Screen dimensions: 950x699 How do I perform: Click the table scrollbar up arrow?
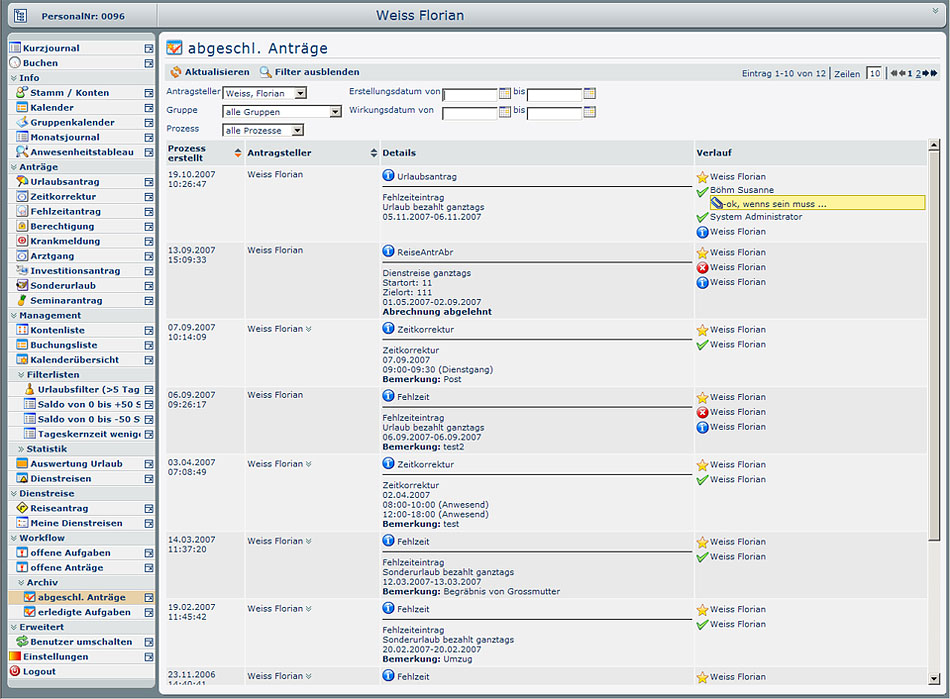(934, 145)
